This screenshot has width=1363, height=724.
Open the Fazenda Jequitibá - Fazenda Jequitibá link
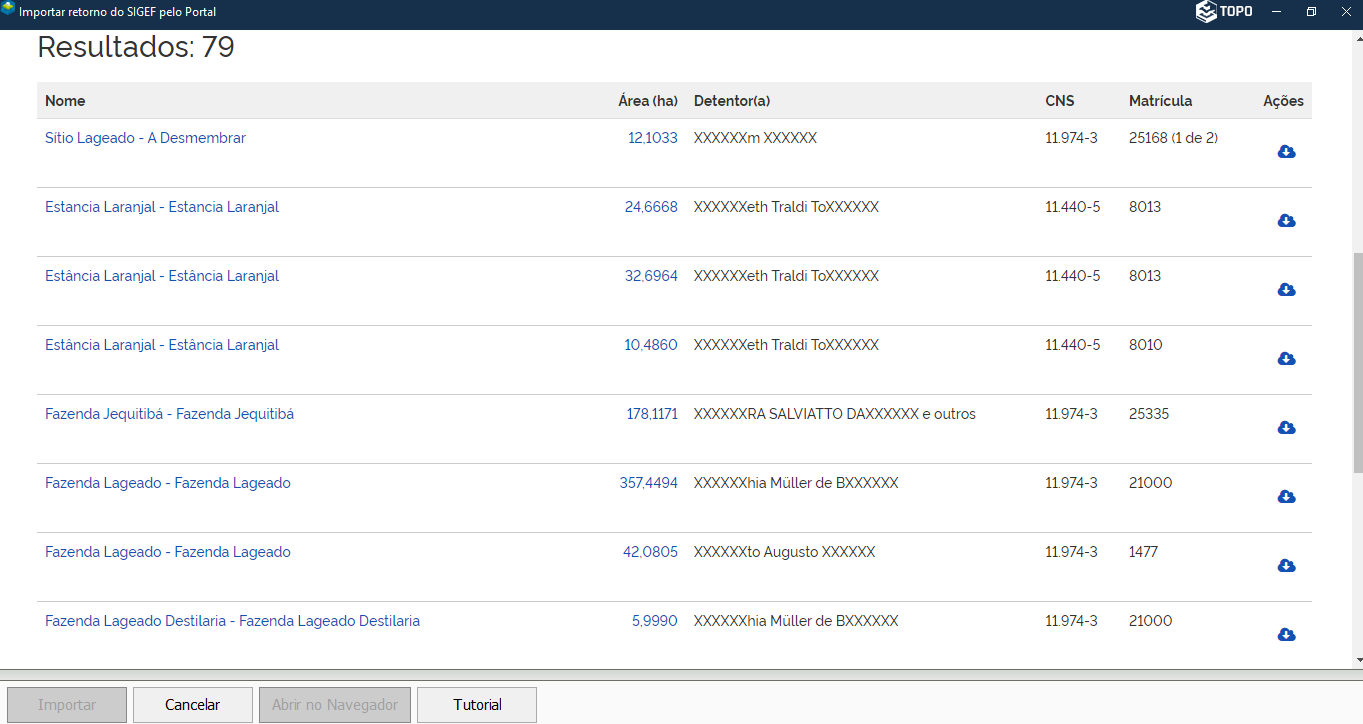click(x=169, y=414)
